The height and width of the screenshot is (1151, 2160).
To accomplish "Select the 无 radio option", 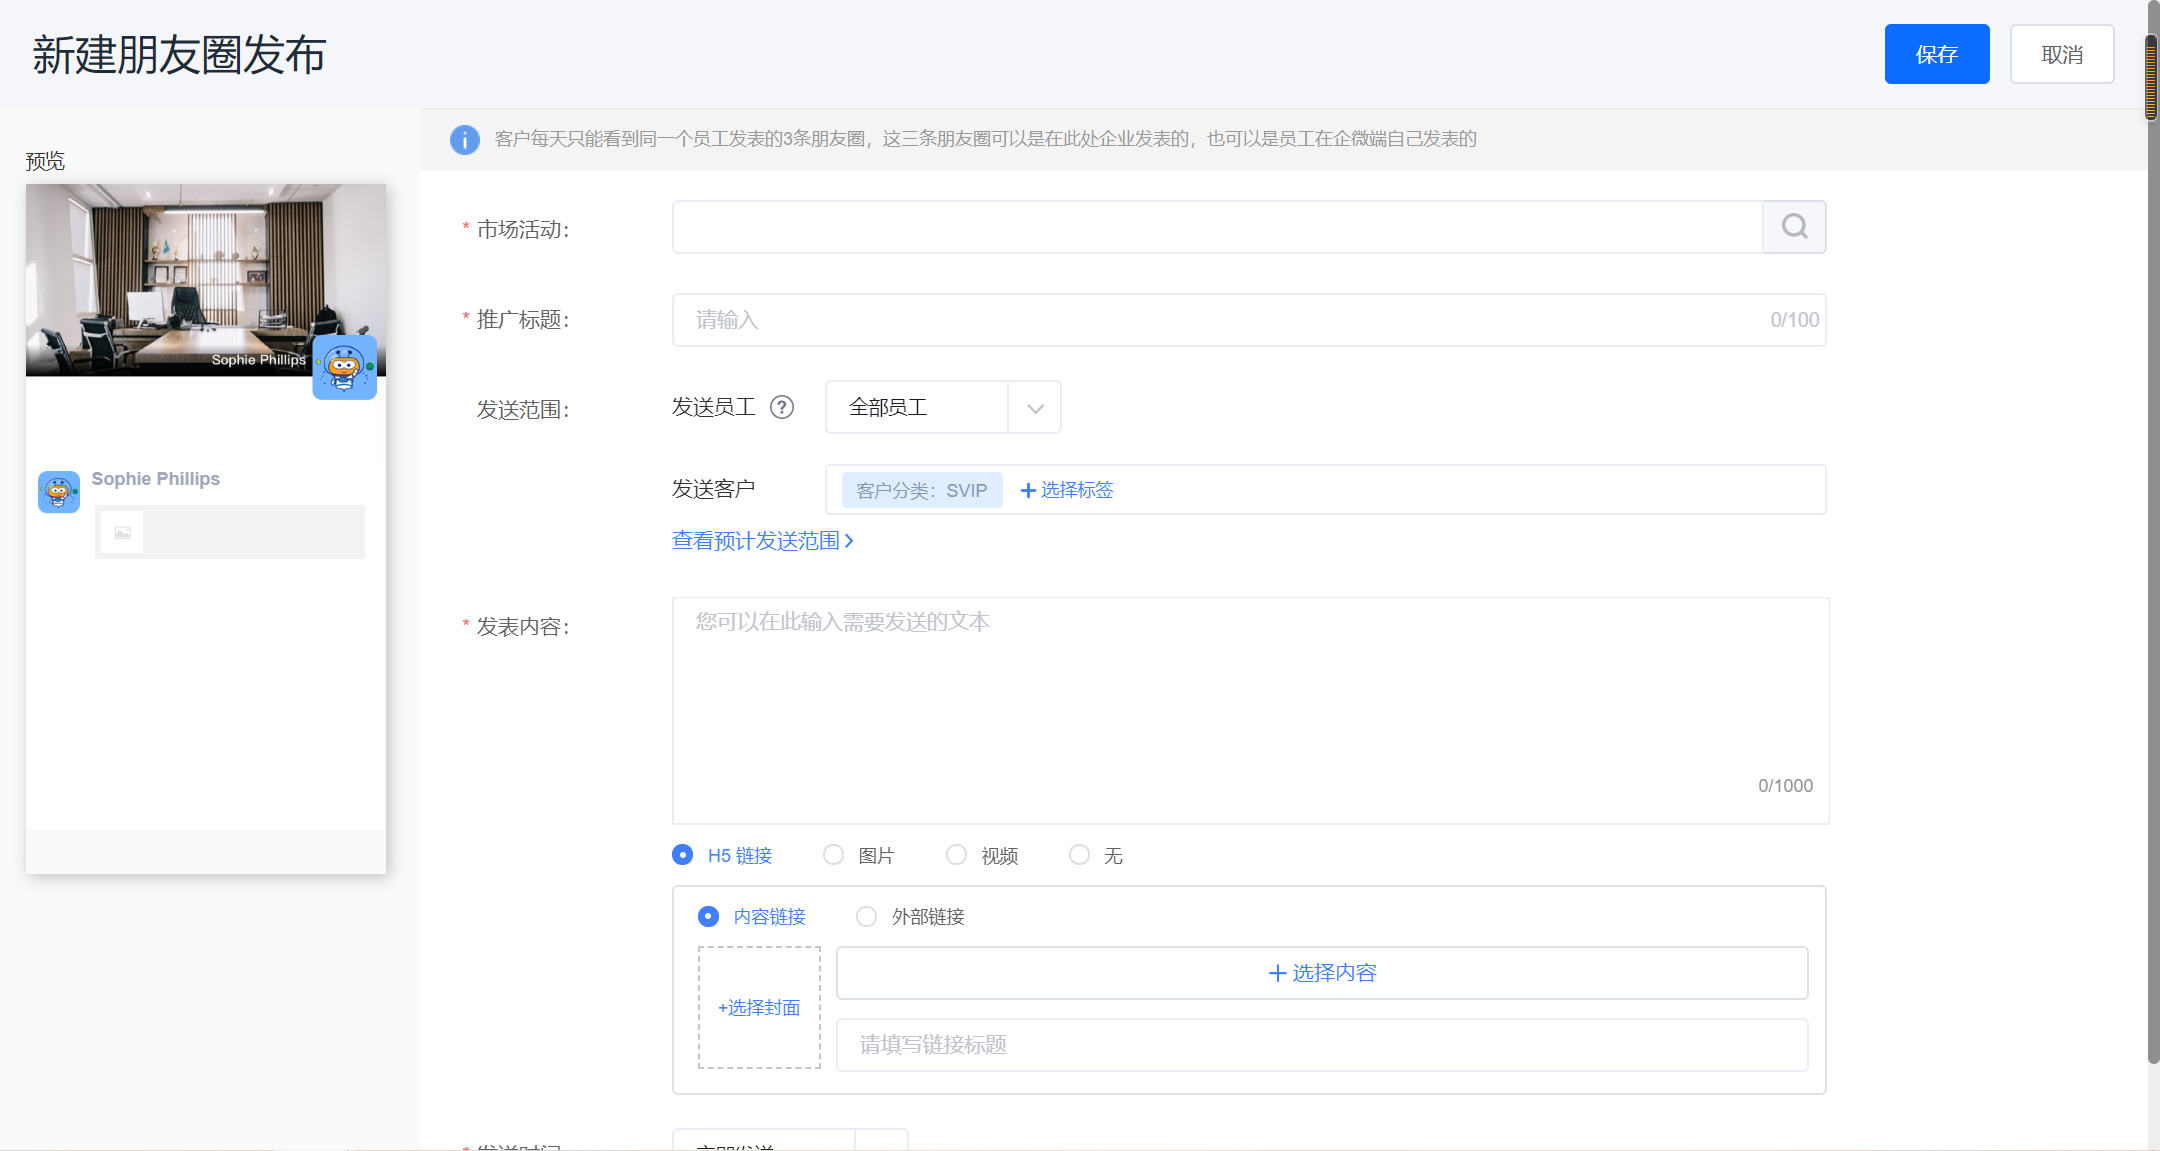I will (1079, 855).
